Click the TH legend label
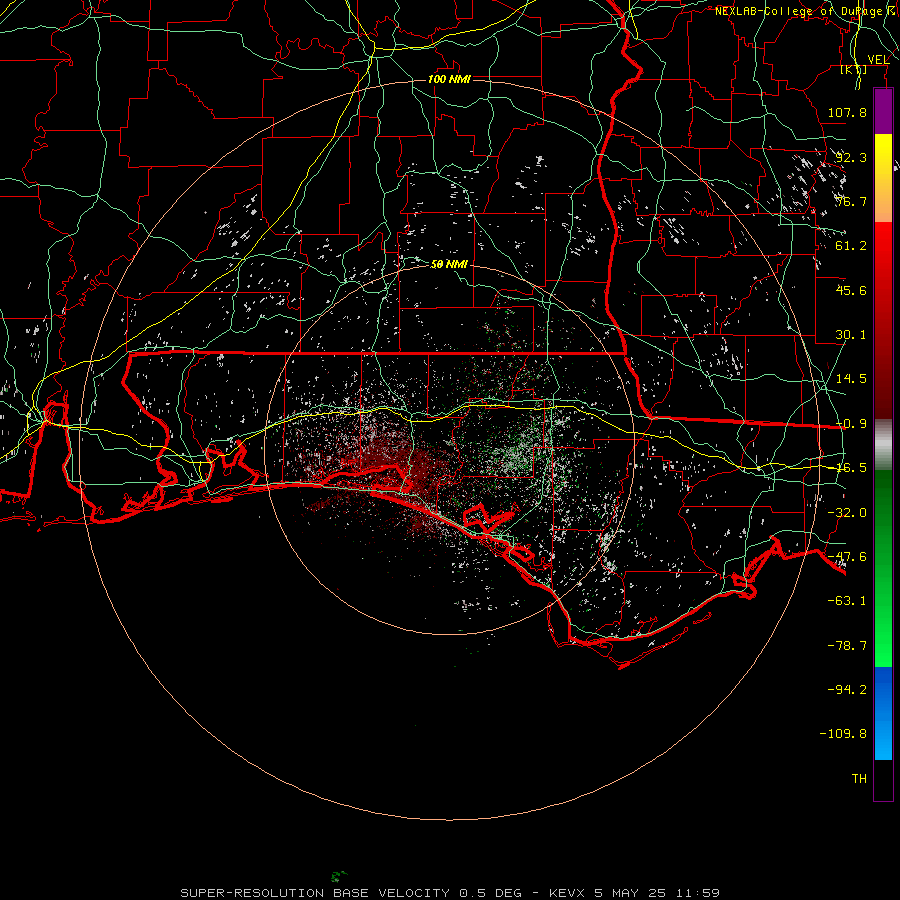Image resolution: width=900 pixels, height=900 pixels. tap(859, 779)
